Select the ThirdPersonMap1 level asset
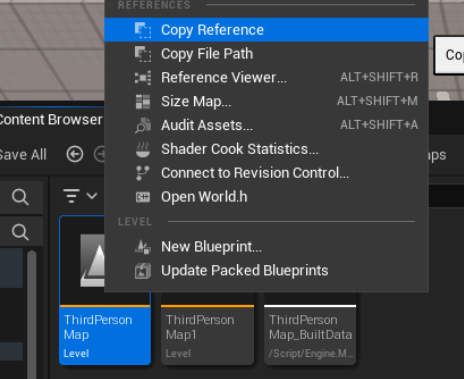Screen dimensions: 464x379 (207, 329)
